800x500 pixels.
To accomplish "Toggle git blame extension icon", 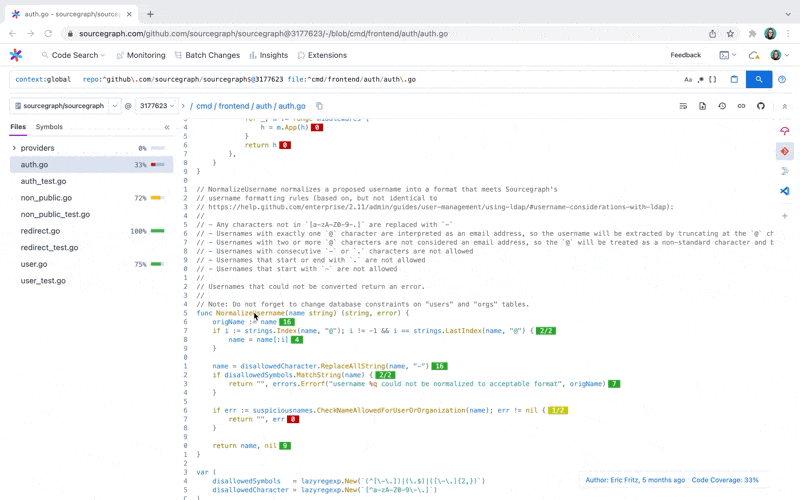I will click(x=785, y=152).
